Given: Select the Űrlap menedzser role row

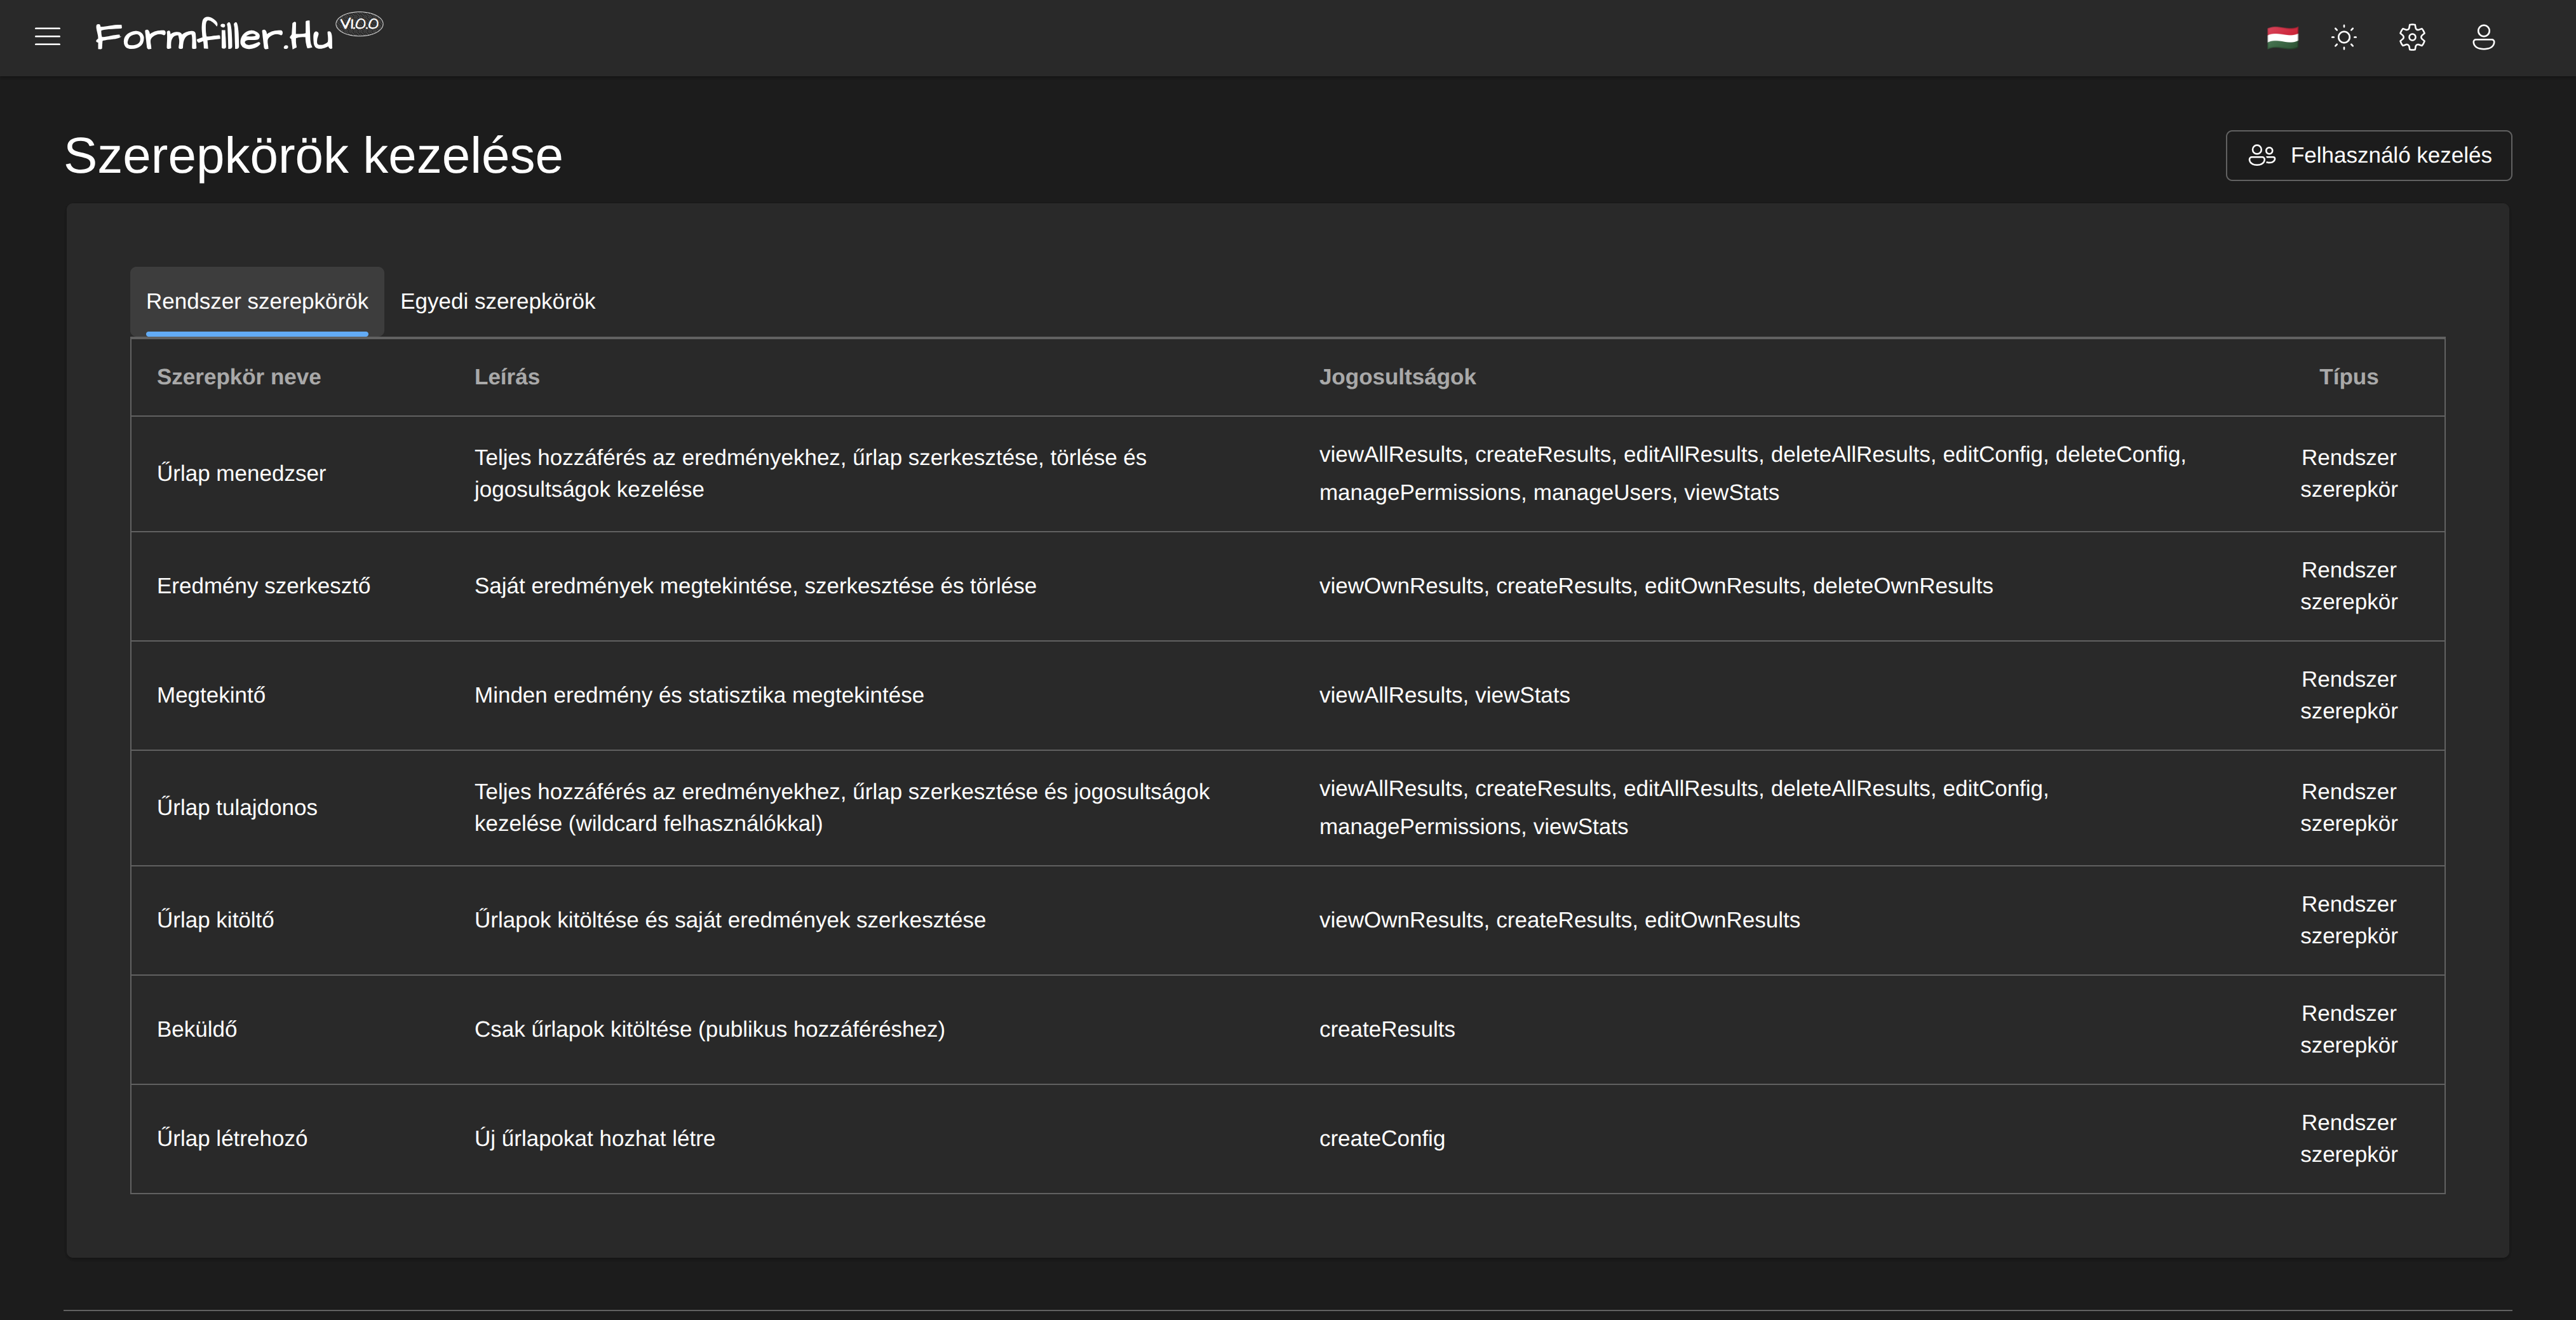Looking at the screenshot, I should click(x=241, y=473).
